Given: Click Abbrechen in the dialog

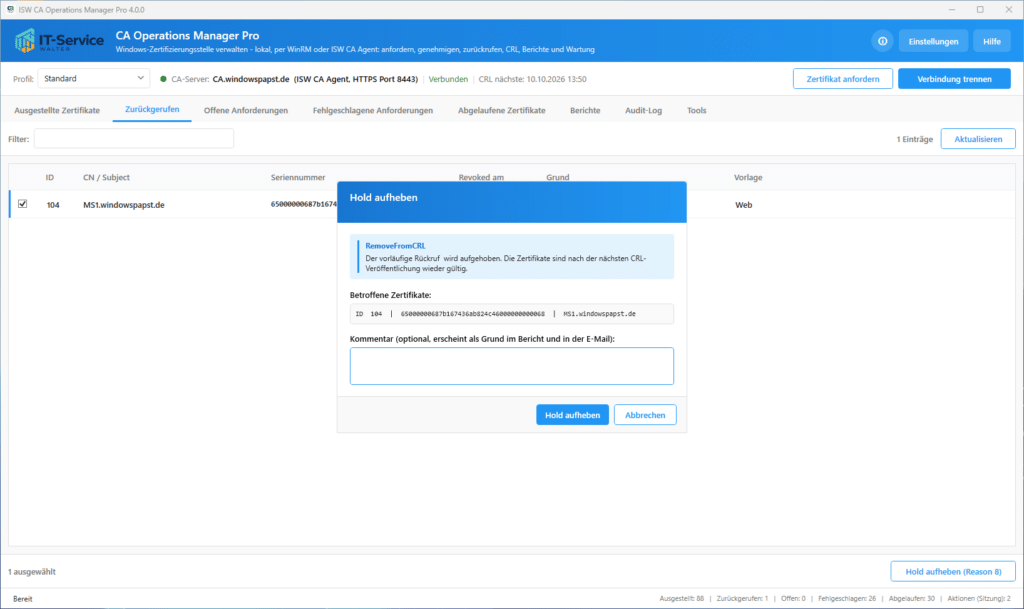Looking at the screenshot, I should [x=645, y=415].
